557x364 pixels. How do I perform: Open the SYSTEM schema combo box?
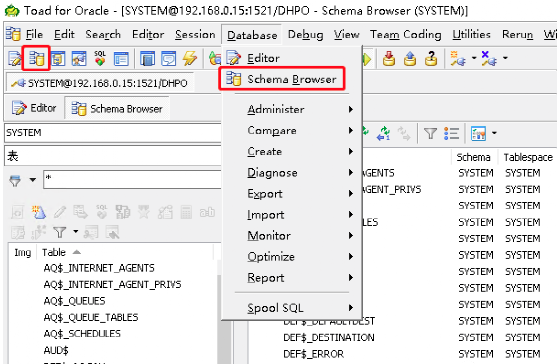[x=113, y=133]
